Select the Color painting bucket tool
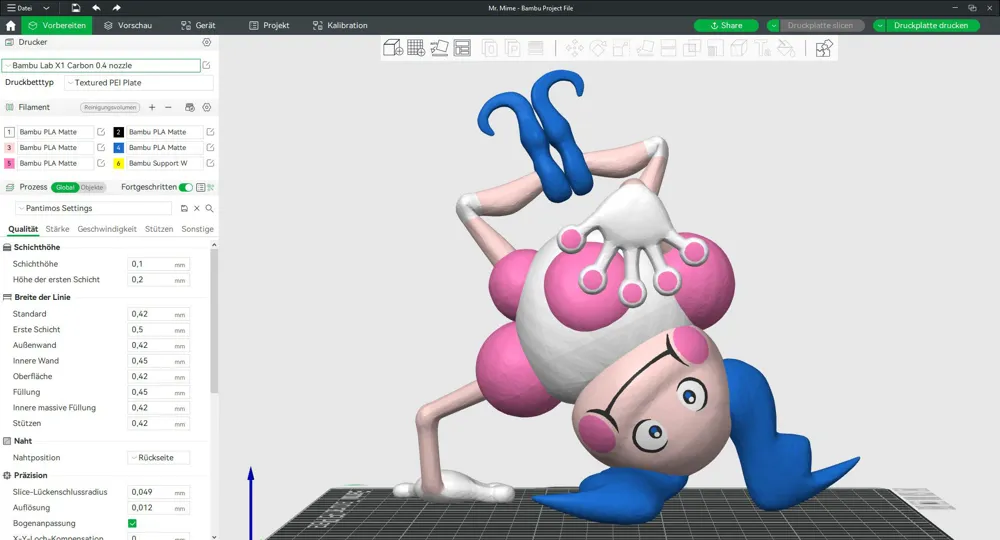1000x540 pixels. (786, 48)
